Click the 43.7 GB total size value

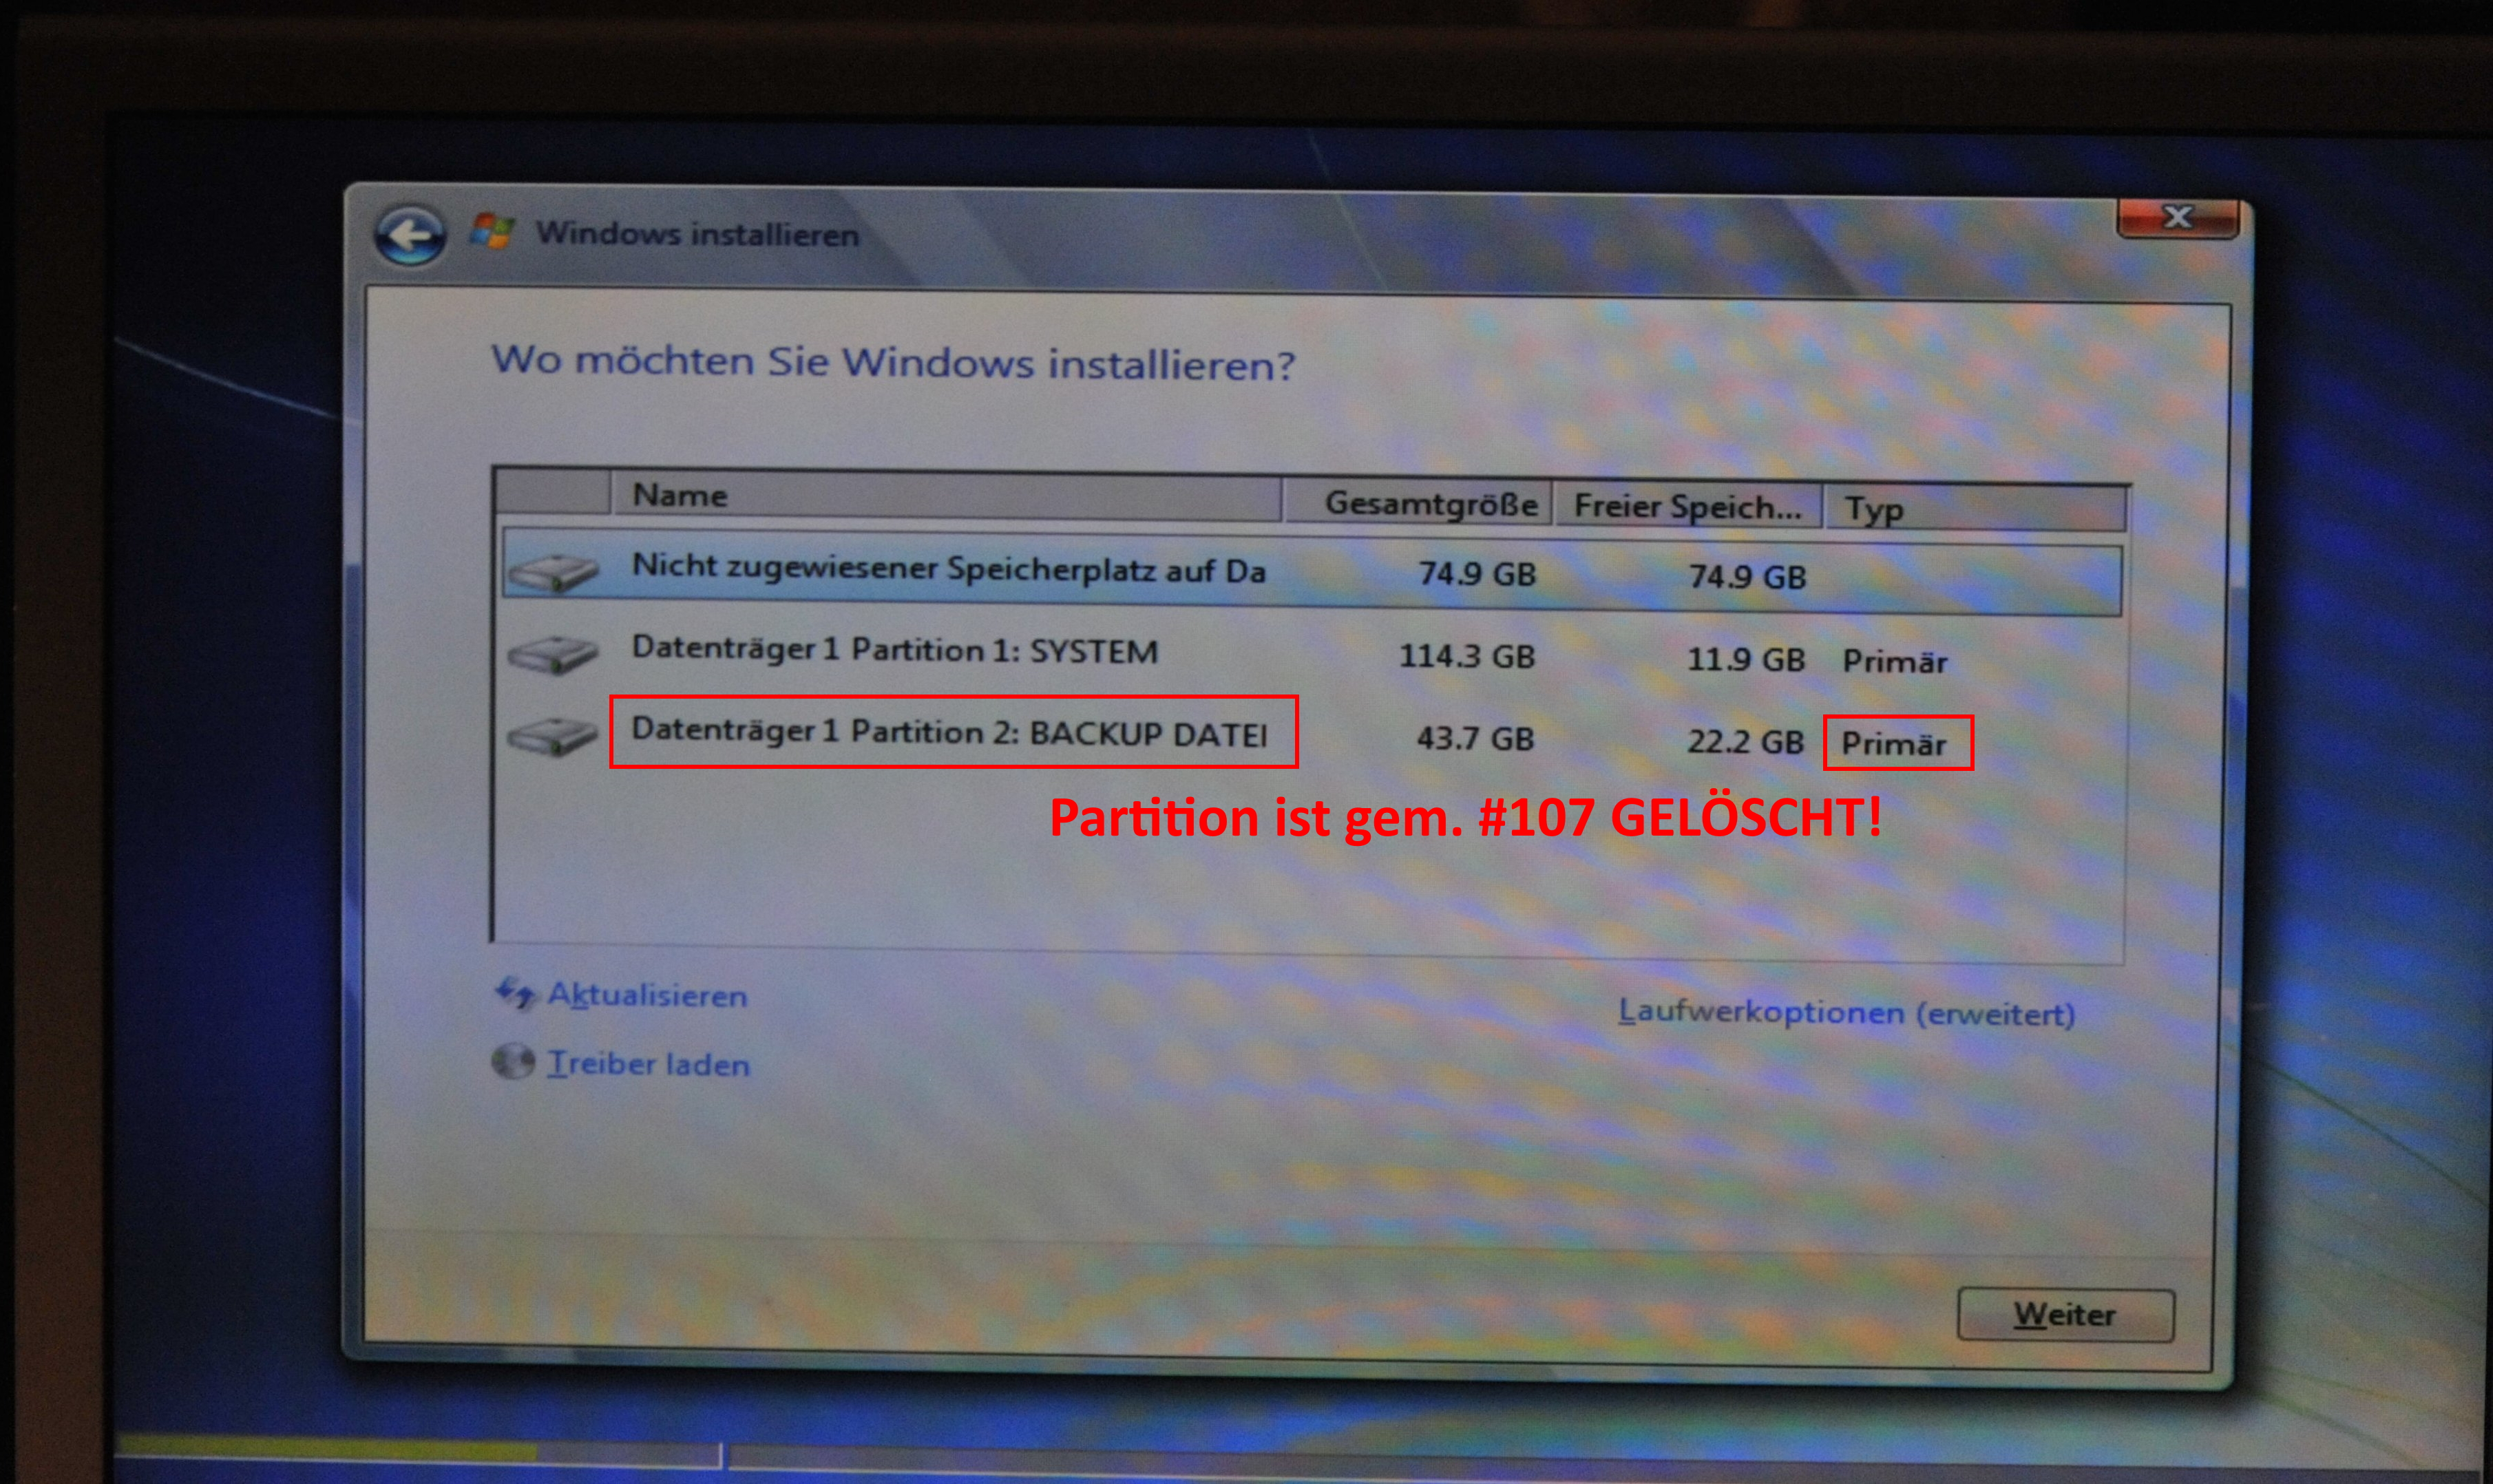pos(1475,739)
